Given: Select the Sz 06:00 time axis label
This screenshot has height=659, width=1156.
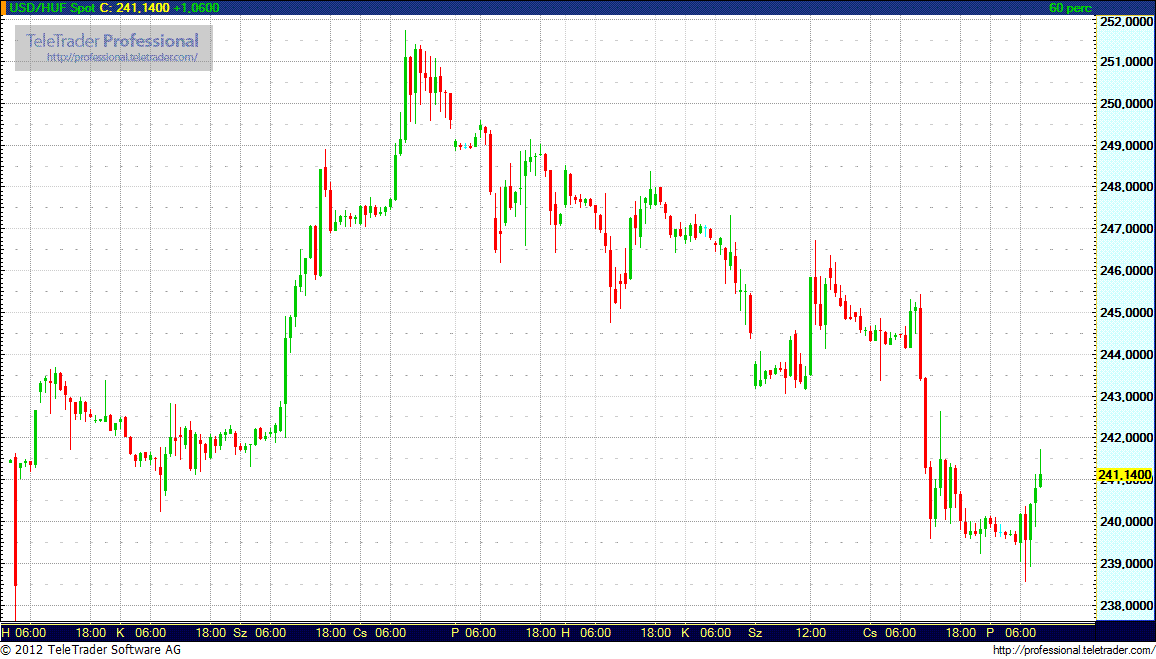Looking at the screenshot, I should pyautogui.click(x=260, y=633).
